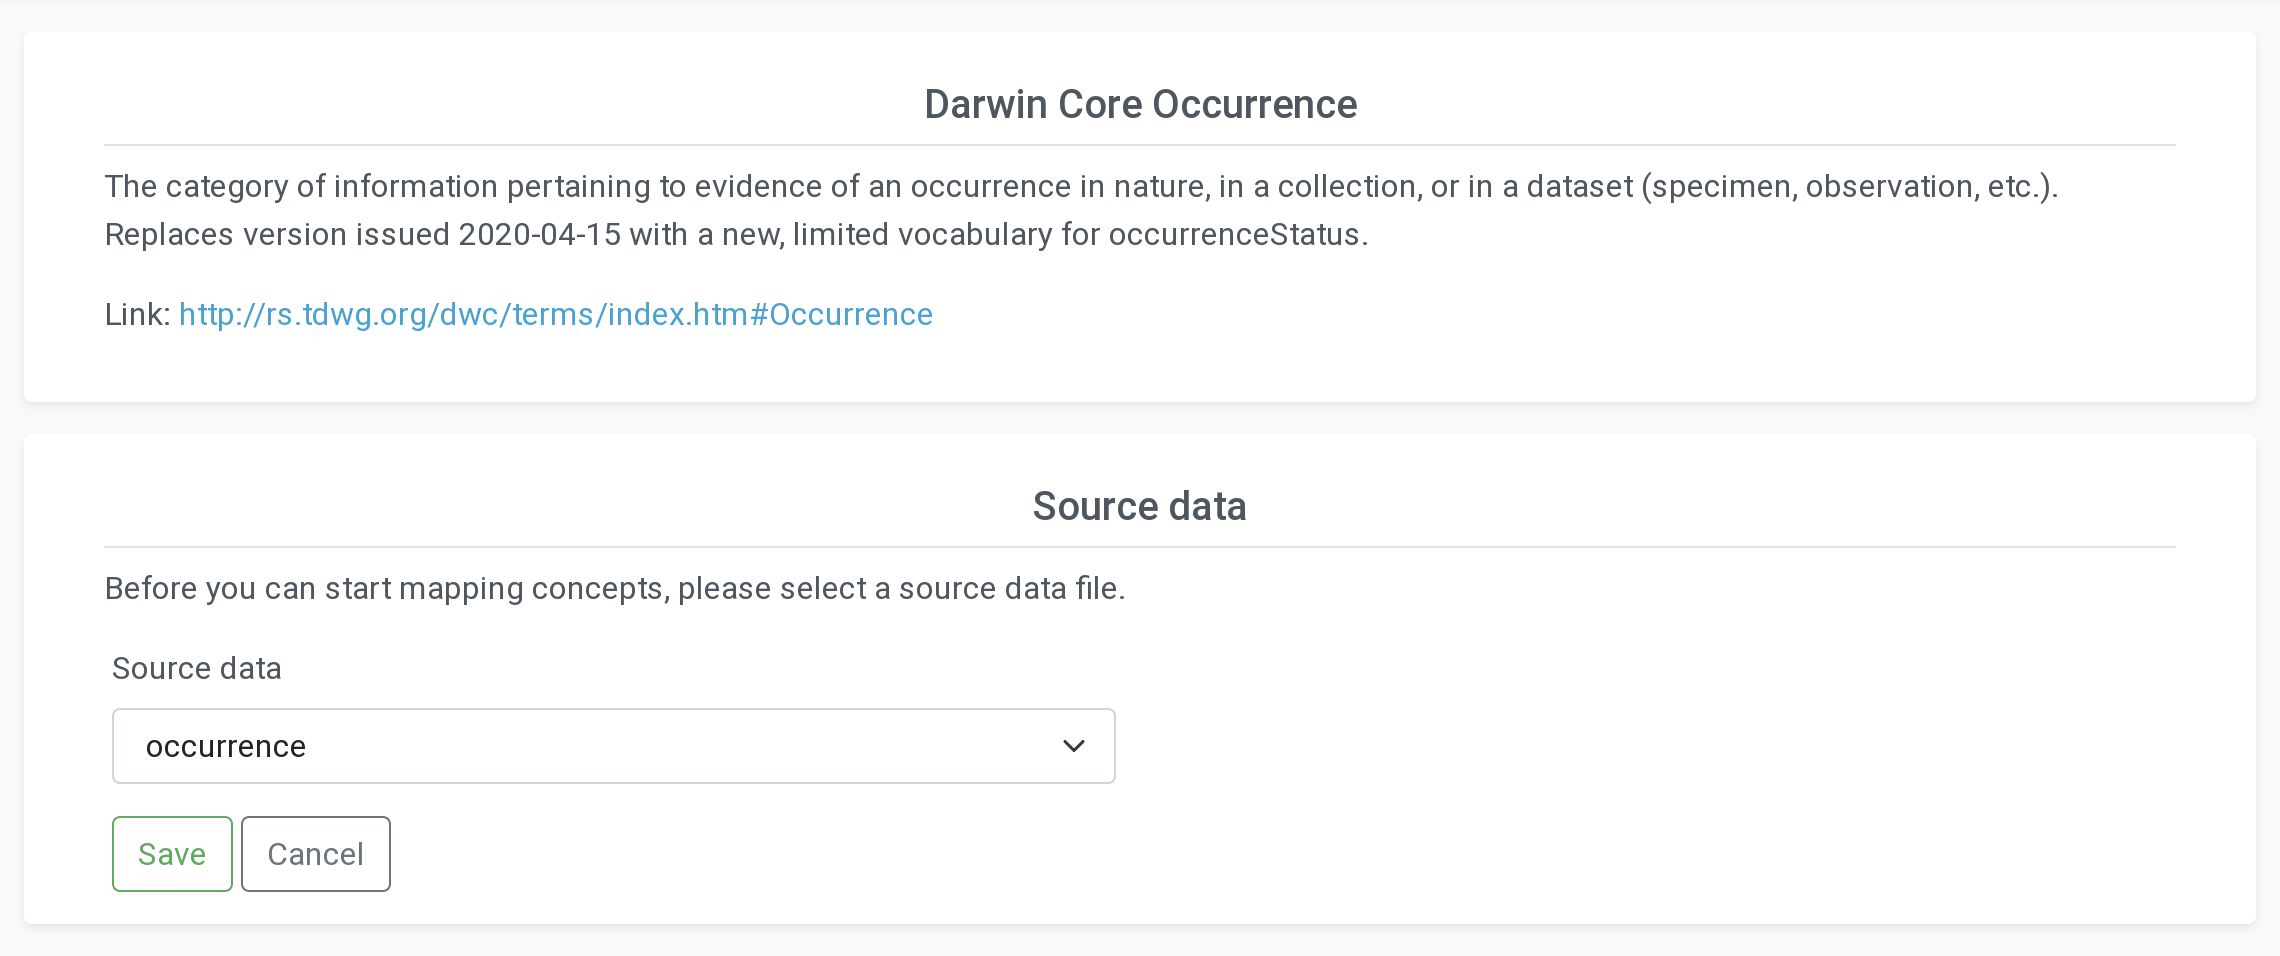The image size is (2280, 956).
Task: Click the 'Link:' label text
Action: (138, 315)
